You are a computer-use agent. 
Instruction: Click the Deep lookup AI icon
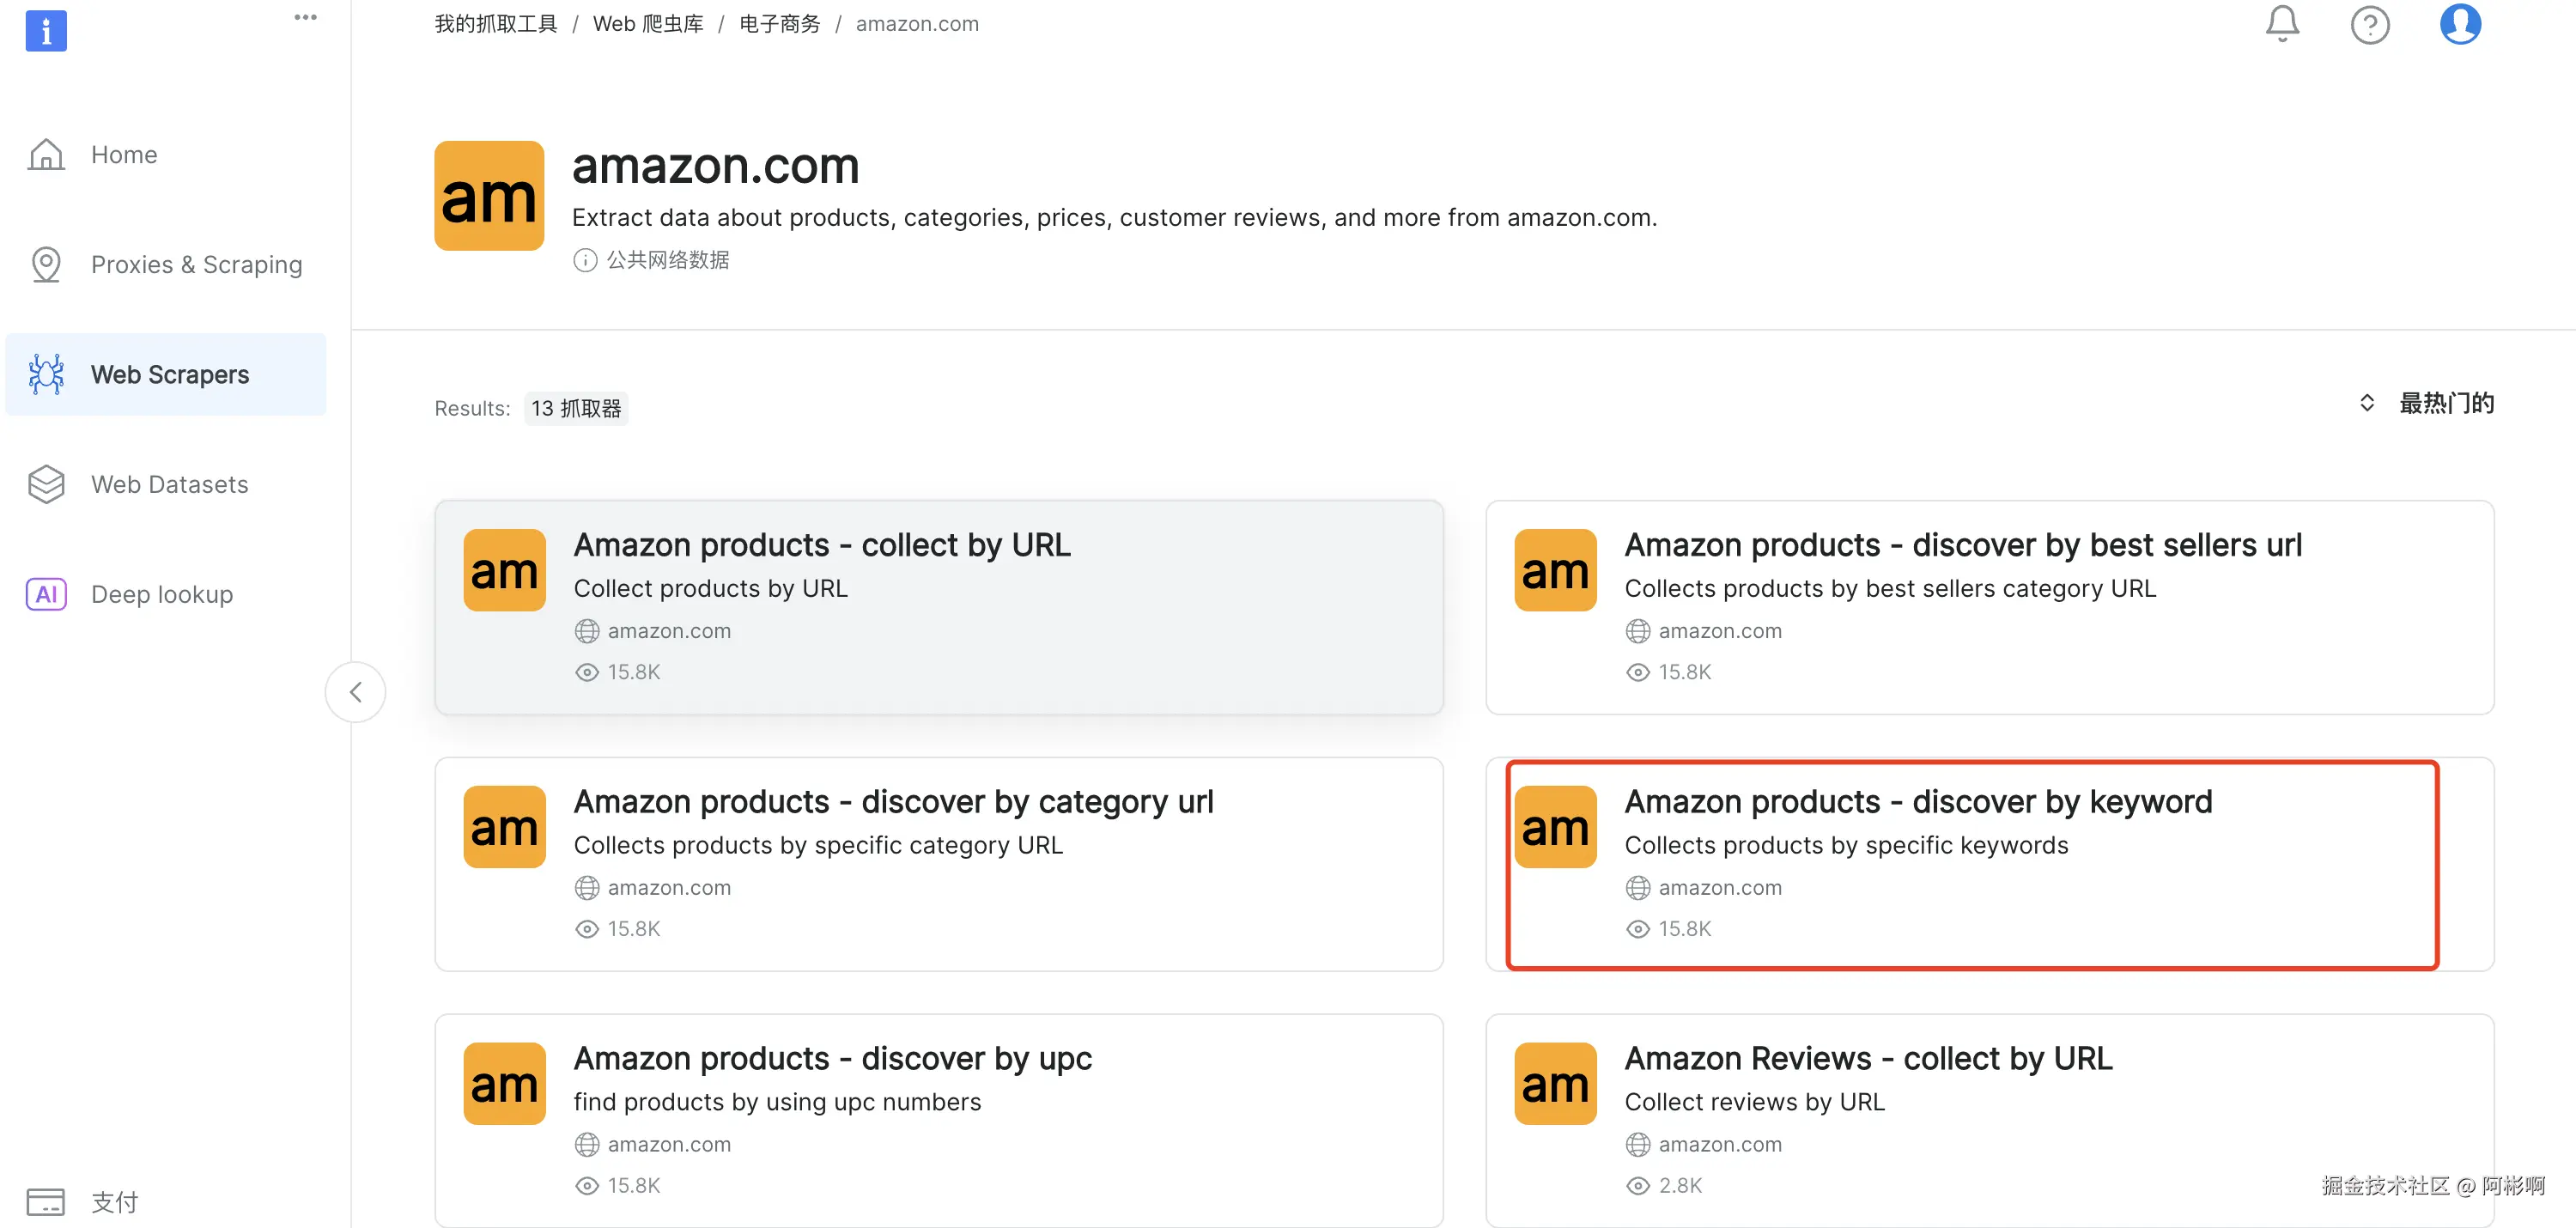click(46, 594)
